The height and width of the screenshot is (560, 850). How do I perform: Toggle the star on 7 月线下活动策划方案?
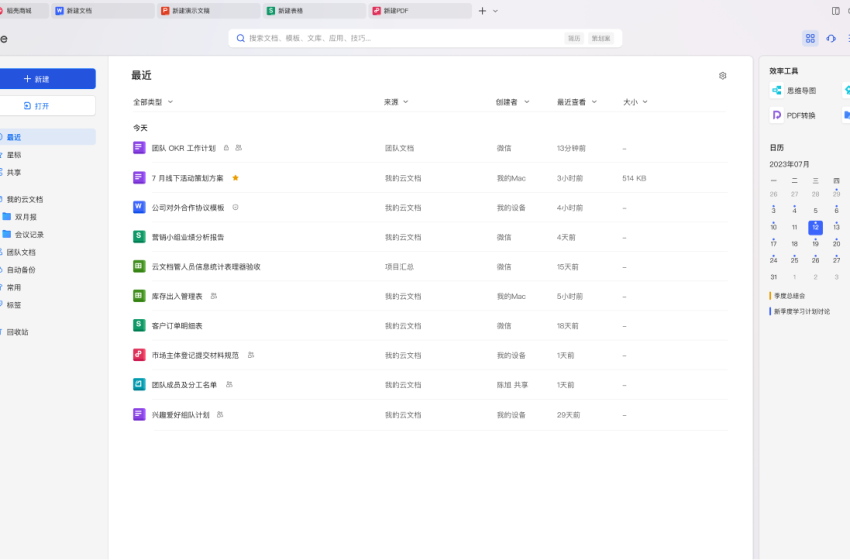tap(235, 178)
